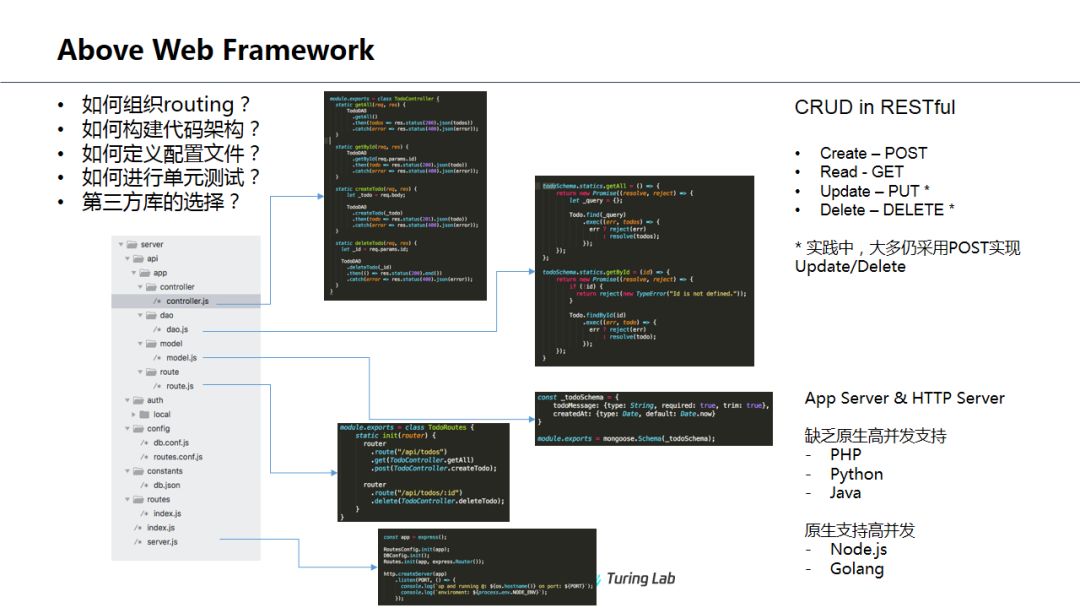Click the route folder icon
Image resolution: width=1080 pixels, height=608 pixels.
[x=151, y=372]
